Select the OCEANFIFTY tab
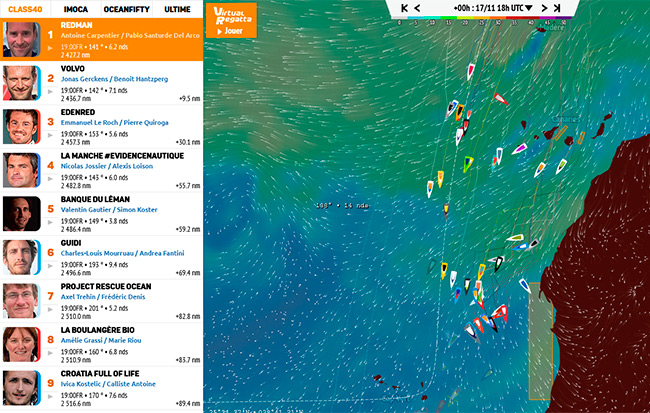 point(126,9)
